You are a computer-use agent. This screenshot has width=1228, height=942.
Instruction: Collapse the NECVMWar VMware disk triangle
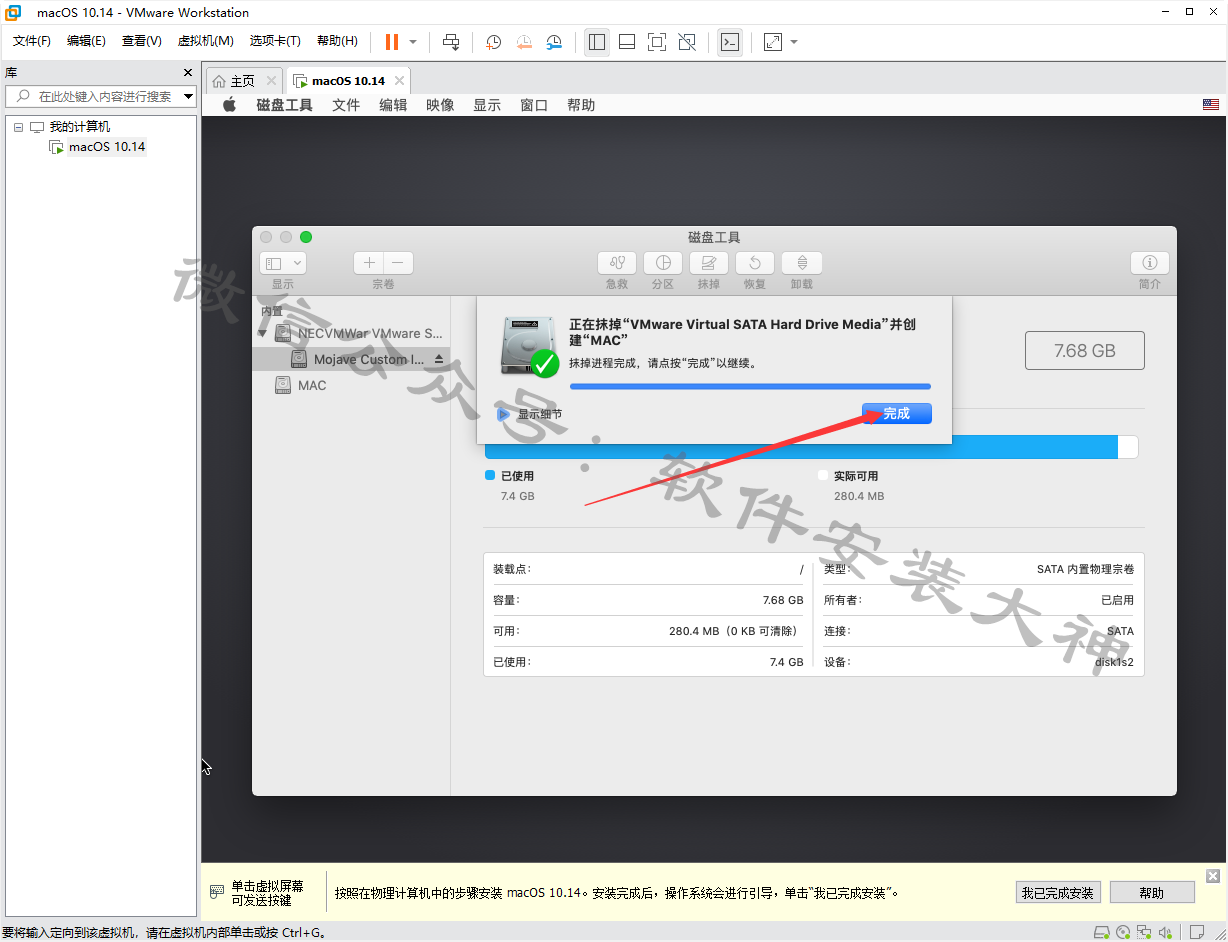pos(263,334)
